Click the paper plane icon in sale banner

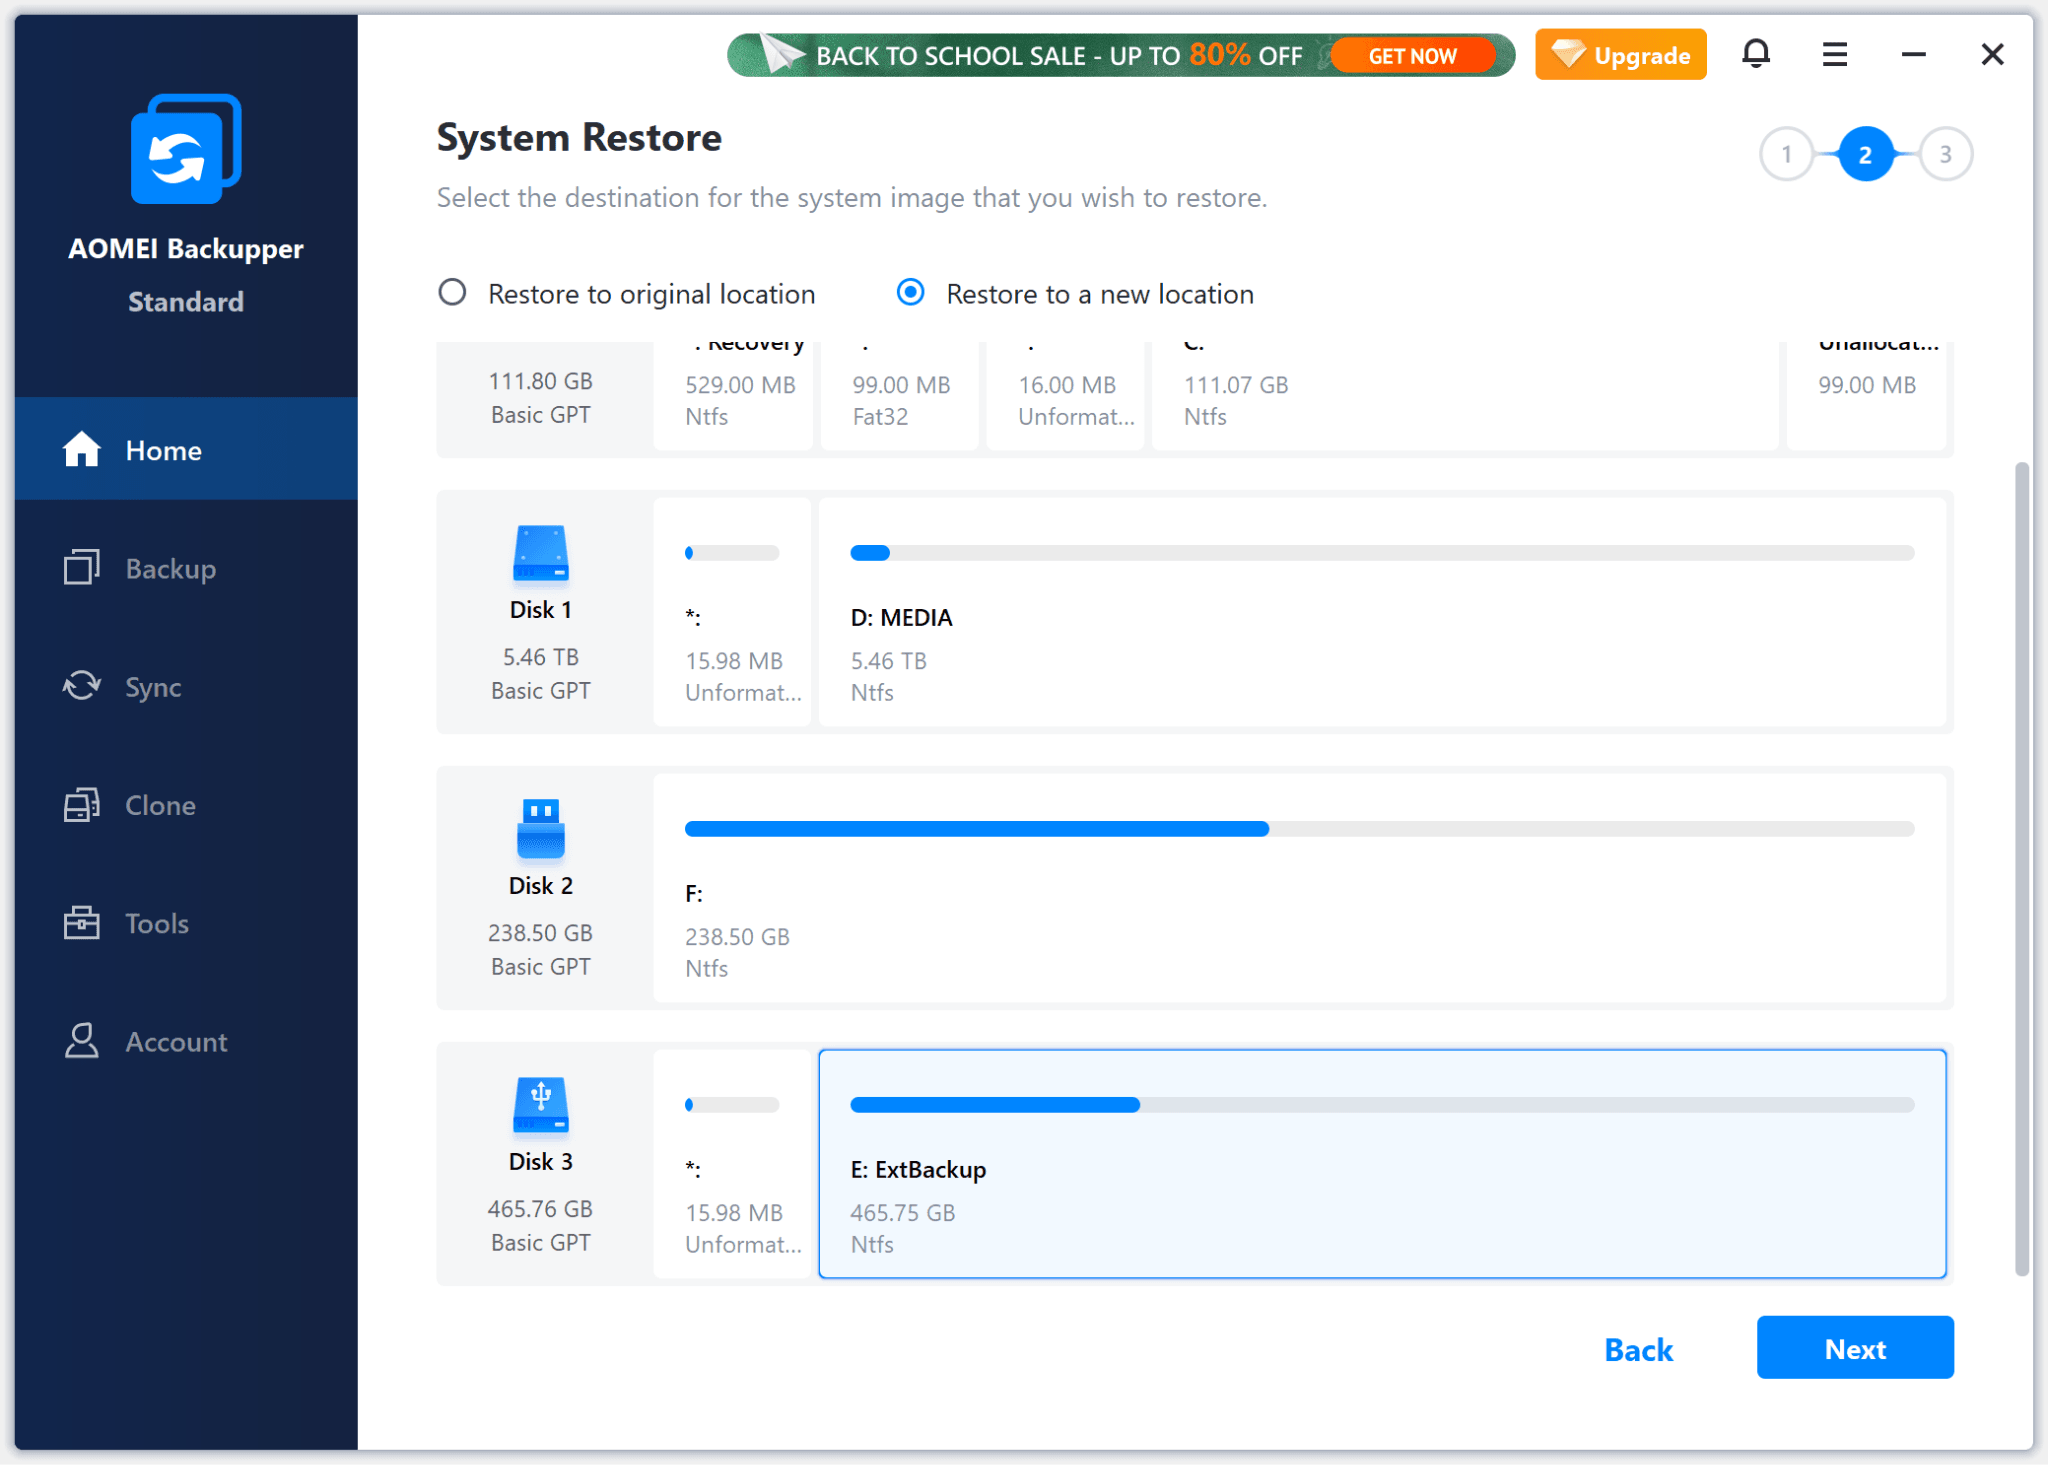pos(783,54)
